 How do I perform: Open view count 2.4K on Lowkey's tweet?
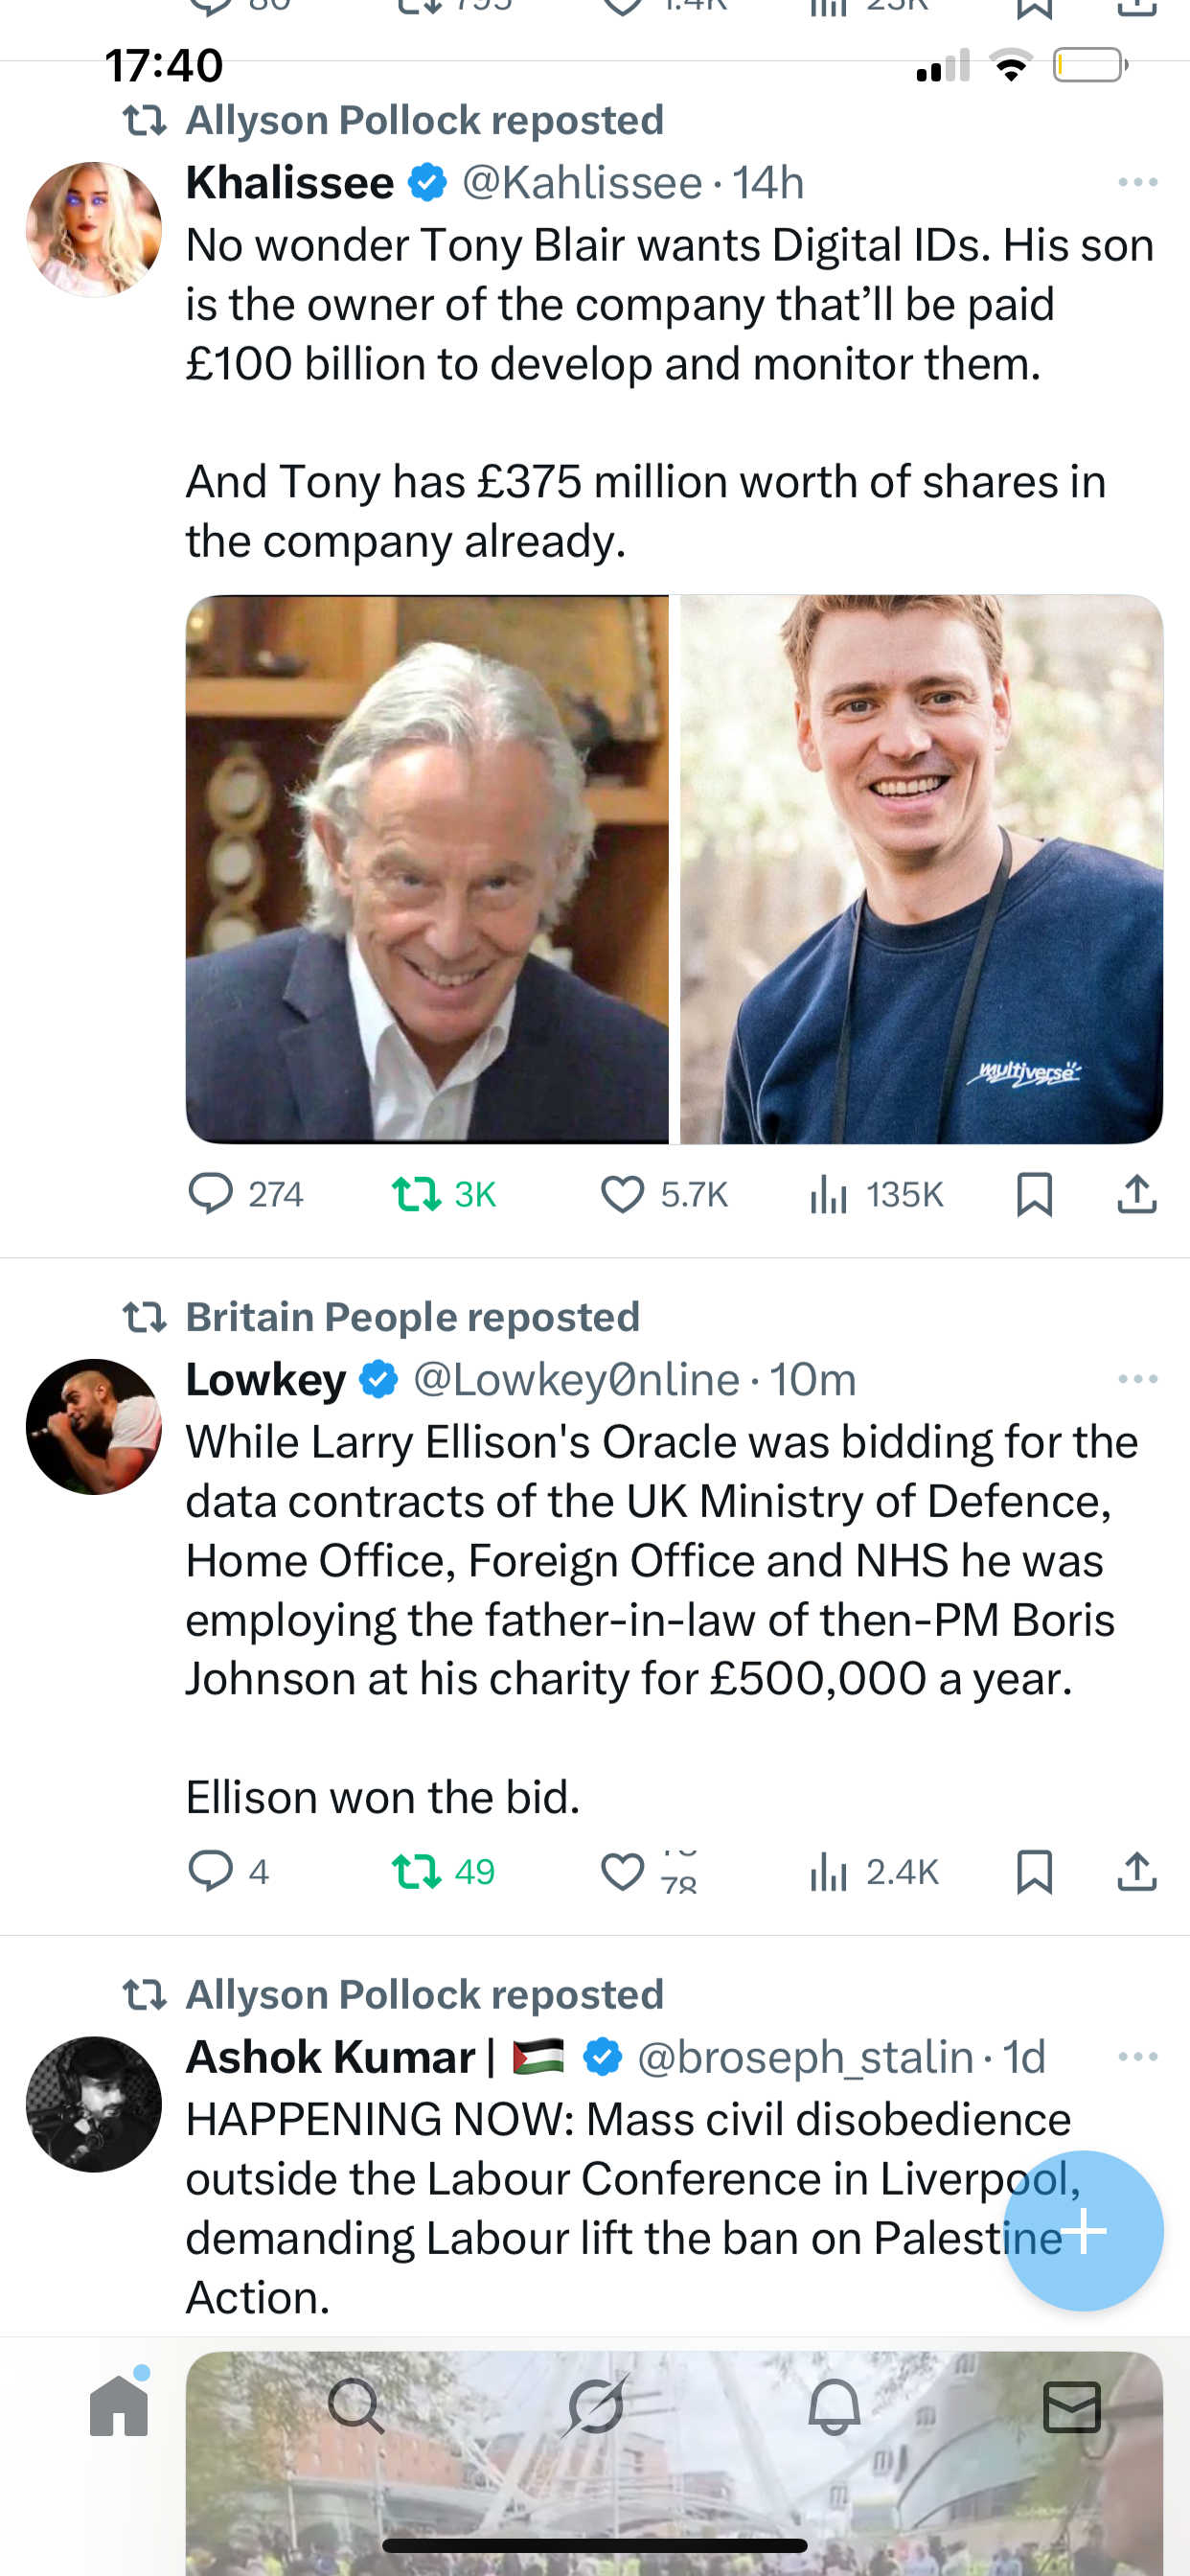pos(829,1870)
